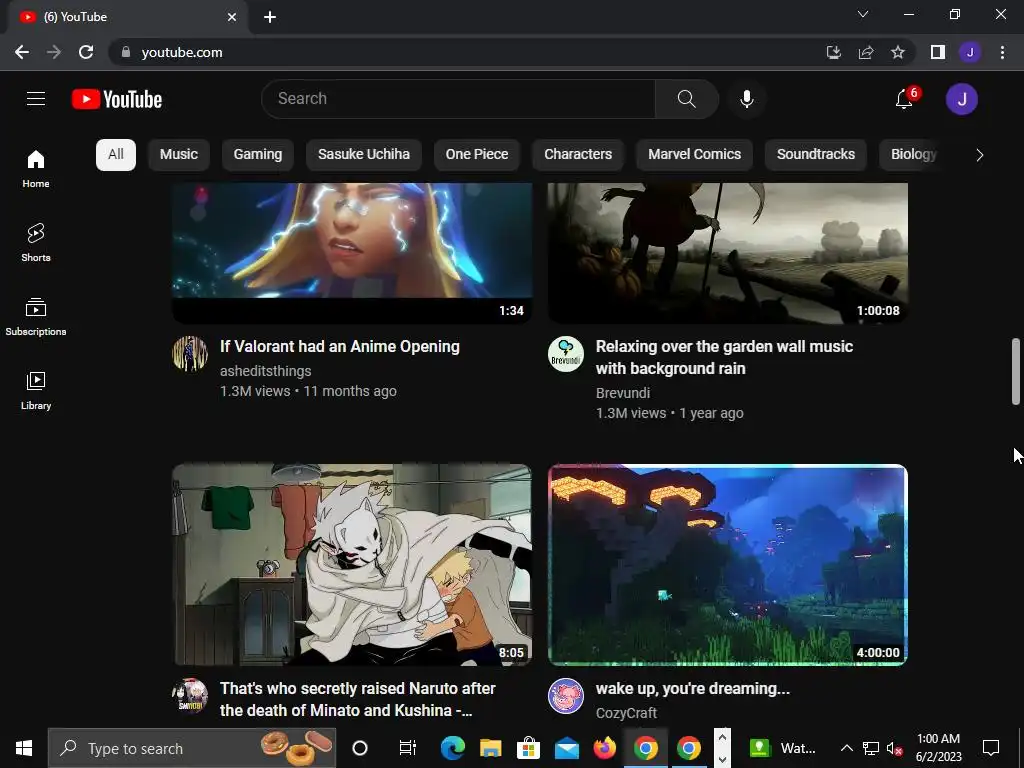Open 'That's who secretly raised Naruto' title
The image size is (1024, 768).
click(x=357, y=699)
